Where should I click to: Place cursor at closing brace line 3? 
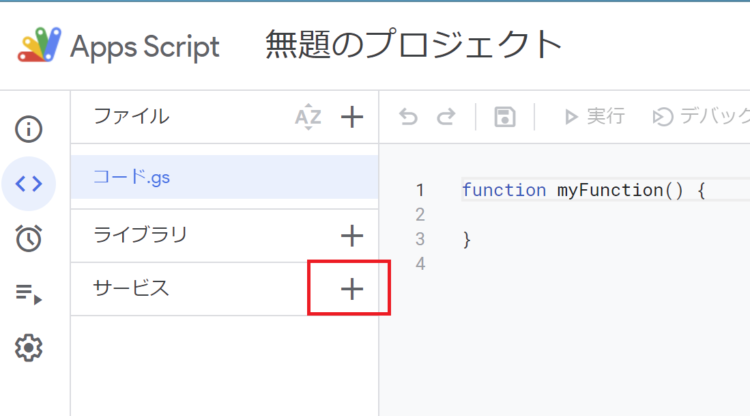[466, 239]
